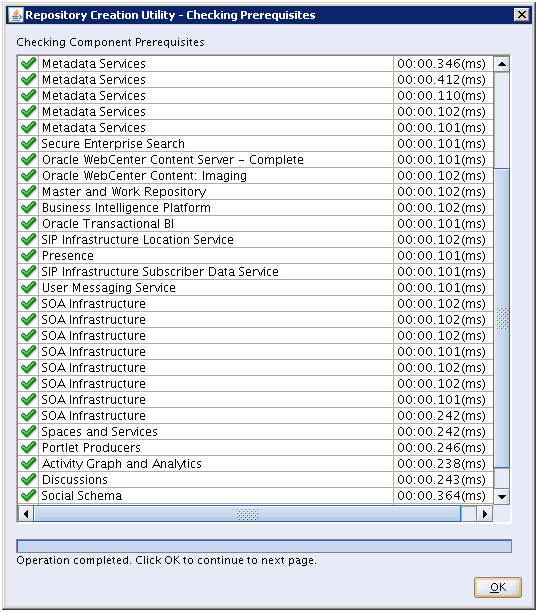538x612 pixels.
Task: Click the 00:00.243(ms) time for Discussions
Action: [x=443, y=480]
